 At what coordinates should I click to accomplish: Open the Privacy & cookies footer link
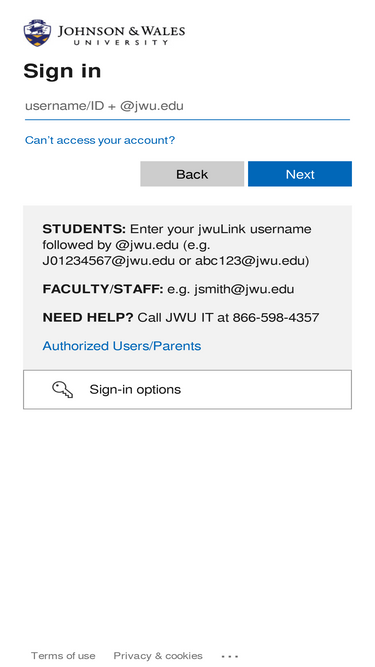pyautogui.click(x=158, y=656)
